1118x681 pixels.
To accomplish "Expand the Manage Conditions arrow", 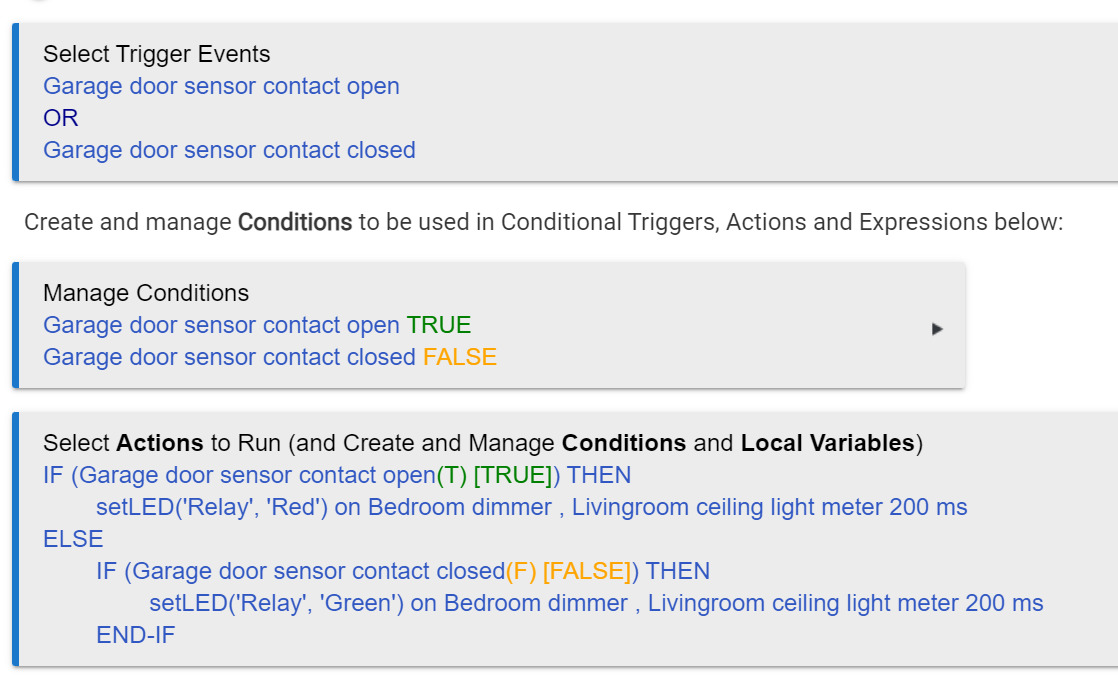I will (937, 329).
